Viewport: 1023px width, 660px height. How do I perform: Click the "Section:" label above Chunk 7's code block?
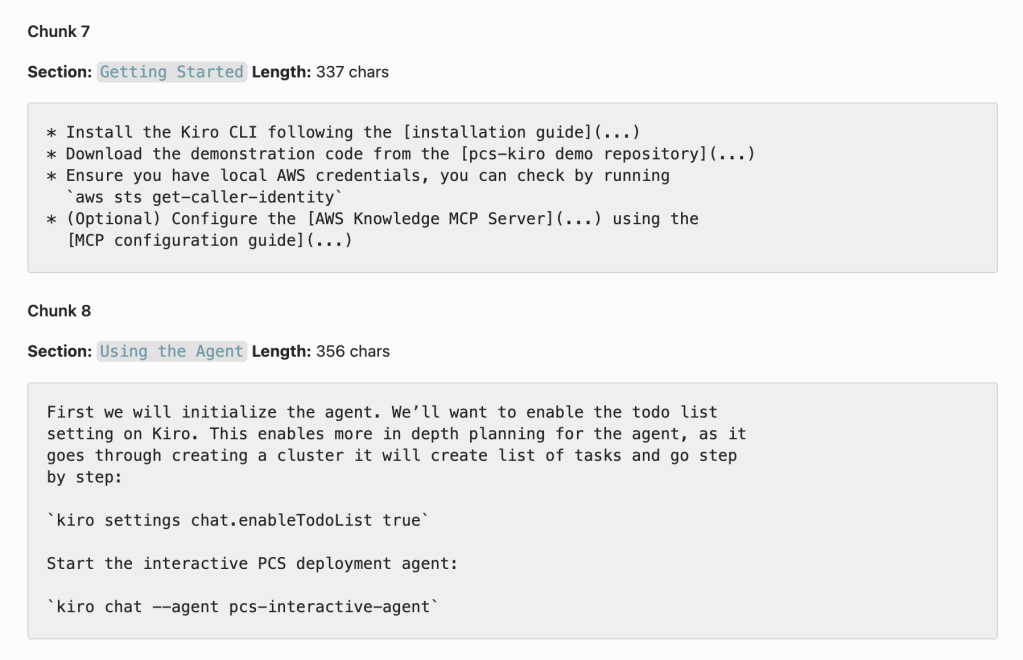coord(59,72)
